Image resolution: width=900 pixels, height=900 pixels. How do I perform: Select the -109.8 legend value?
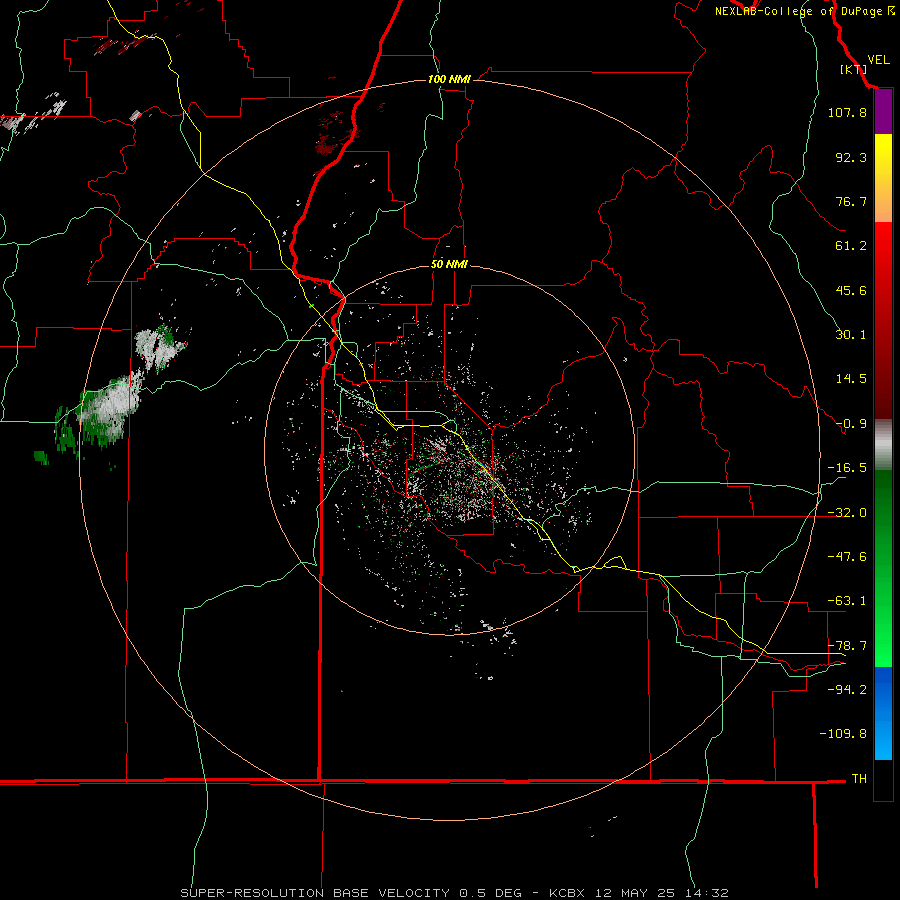(x=843, y=734)
